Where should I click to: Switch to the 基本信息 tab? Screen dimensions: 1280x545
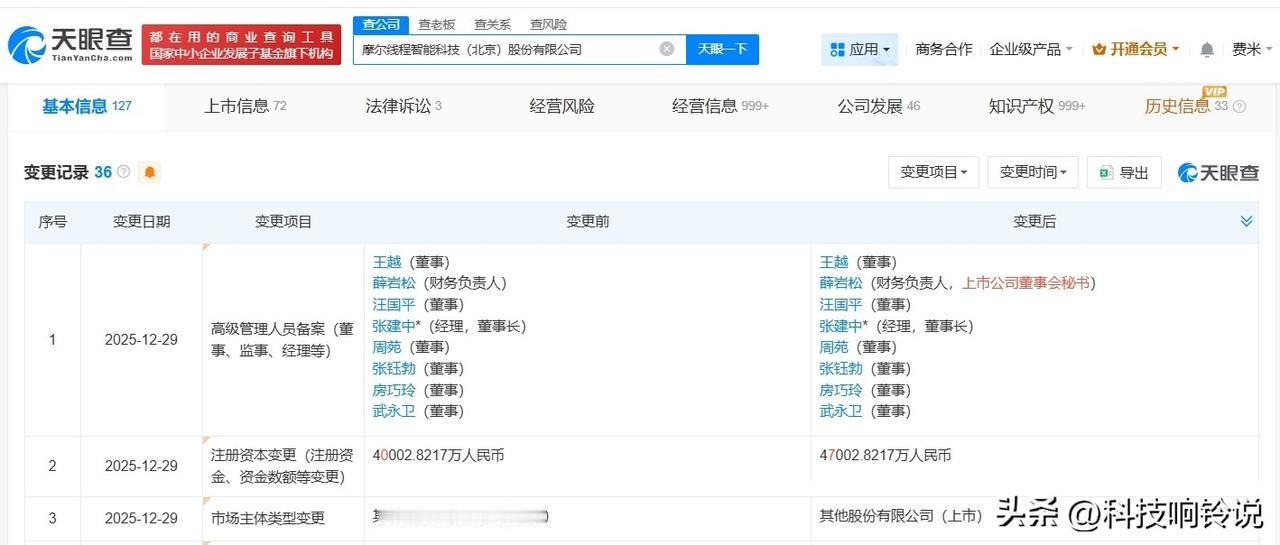tap(86, 106)
